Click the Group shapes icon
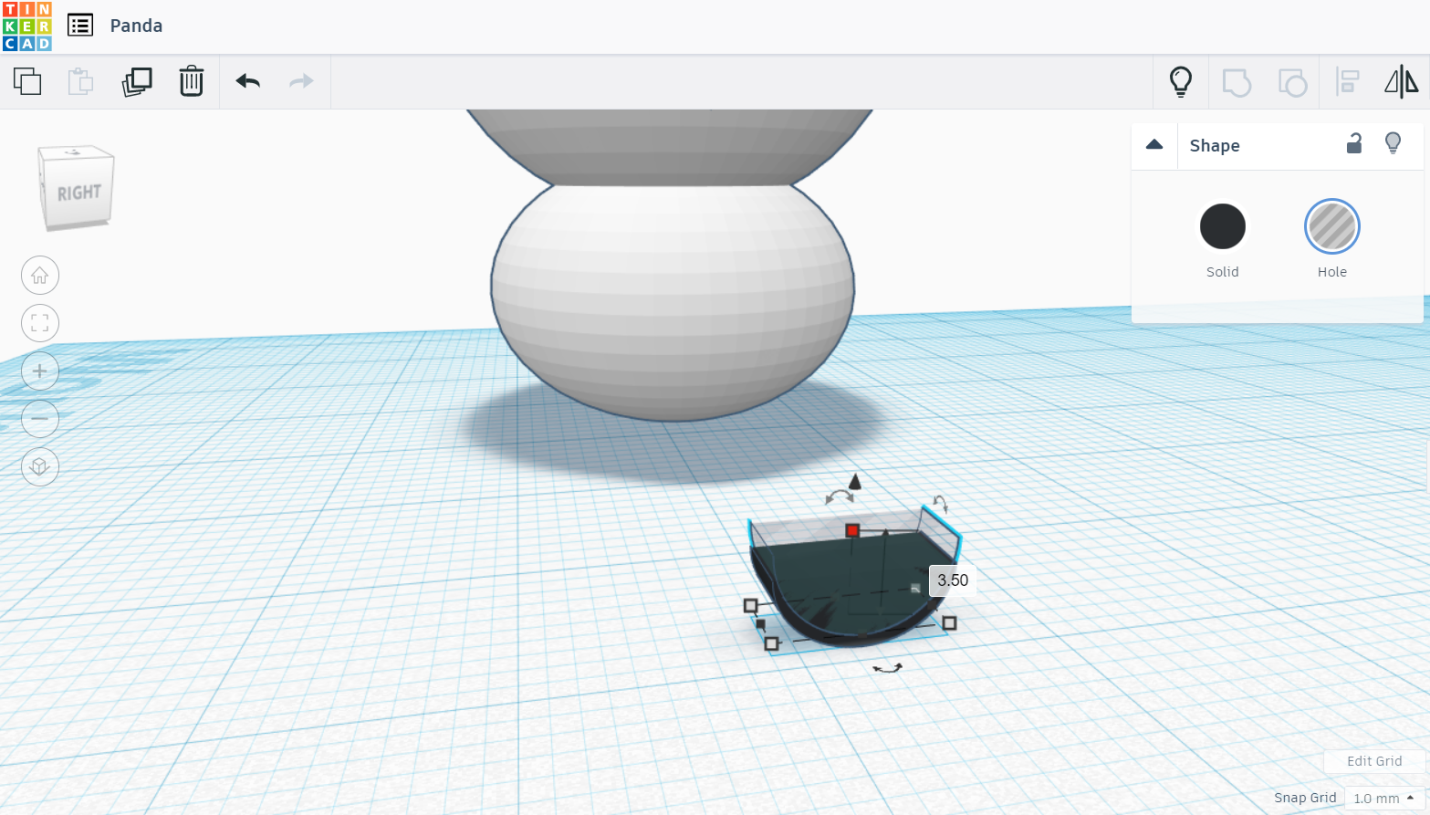 1237,82
